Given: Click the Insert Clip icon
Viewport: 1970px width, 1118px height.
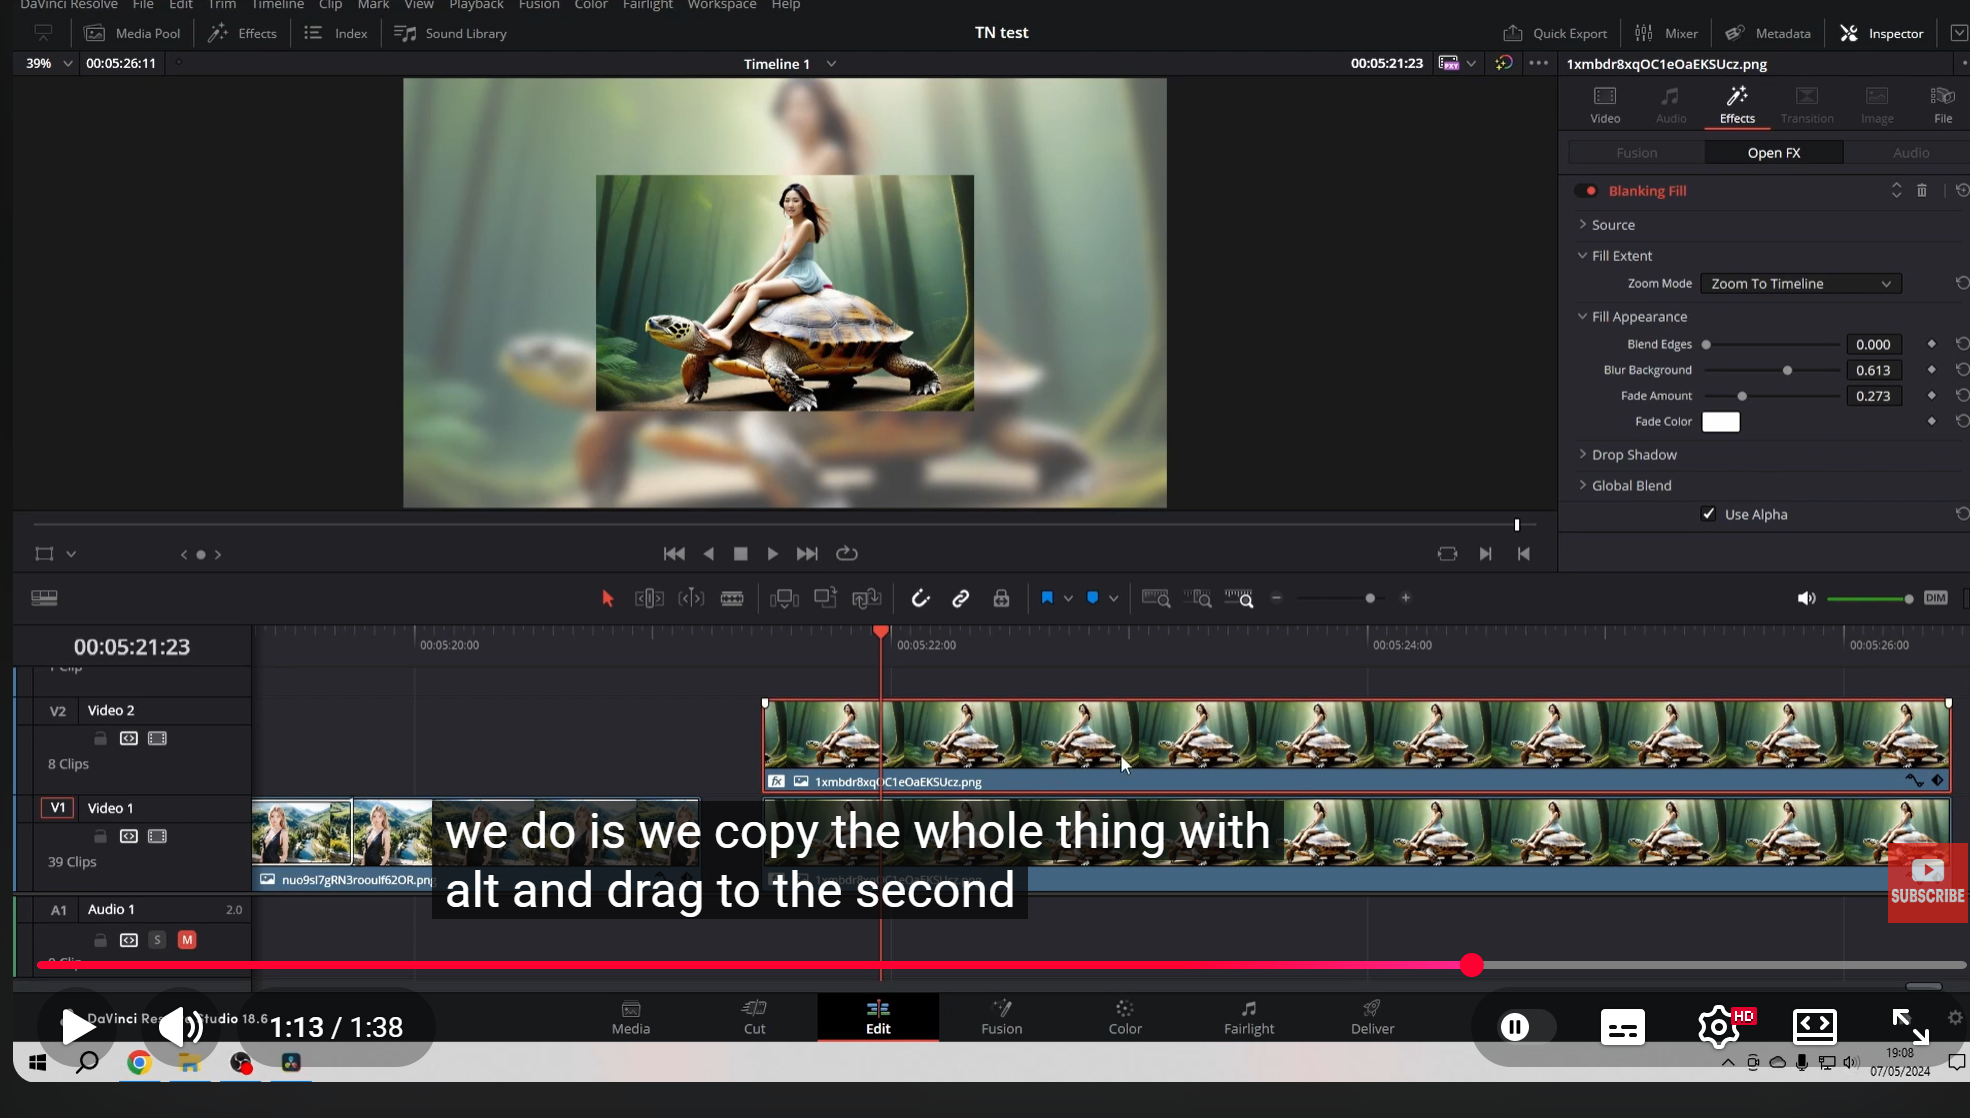Looking at the screenshot, I should 784,598.
